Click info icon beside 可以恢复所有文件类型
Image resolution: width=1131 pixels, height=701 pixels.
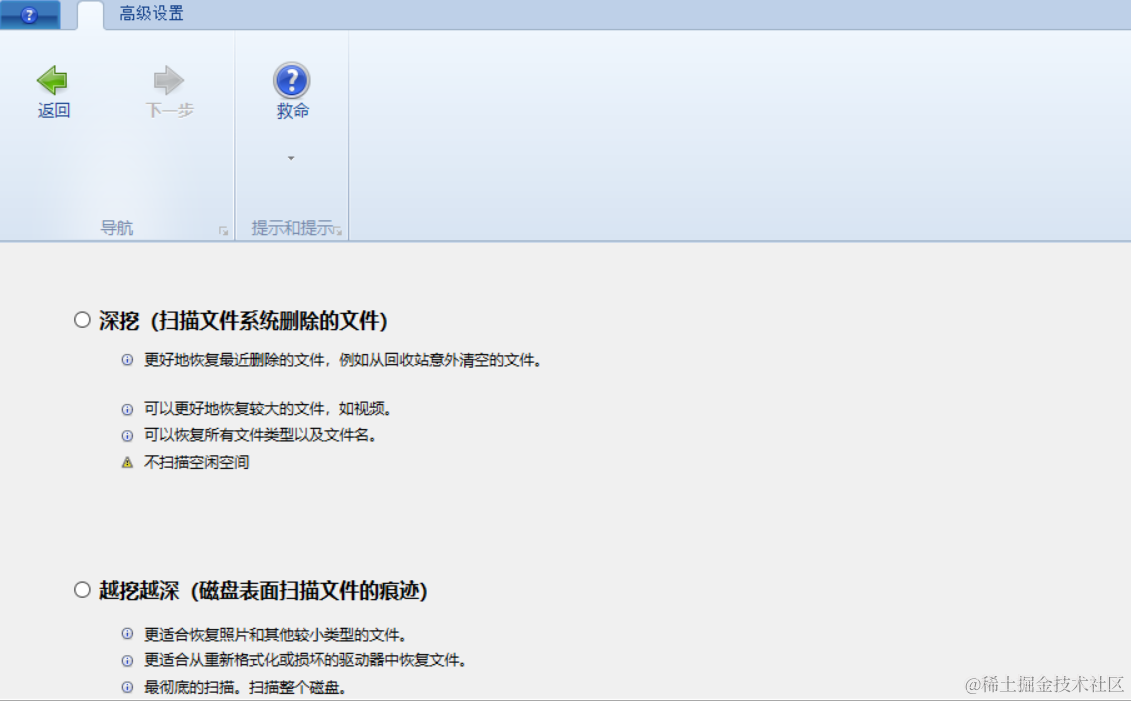[x=127, y=436]
